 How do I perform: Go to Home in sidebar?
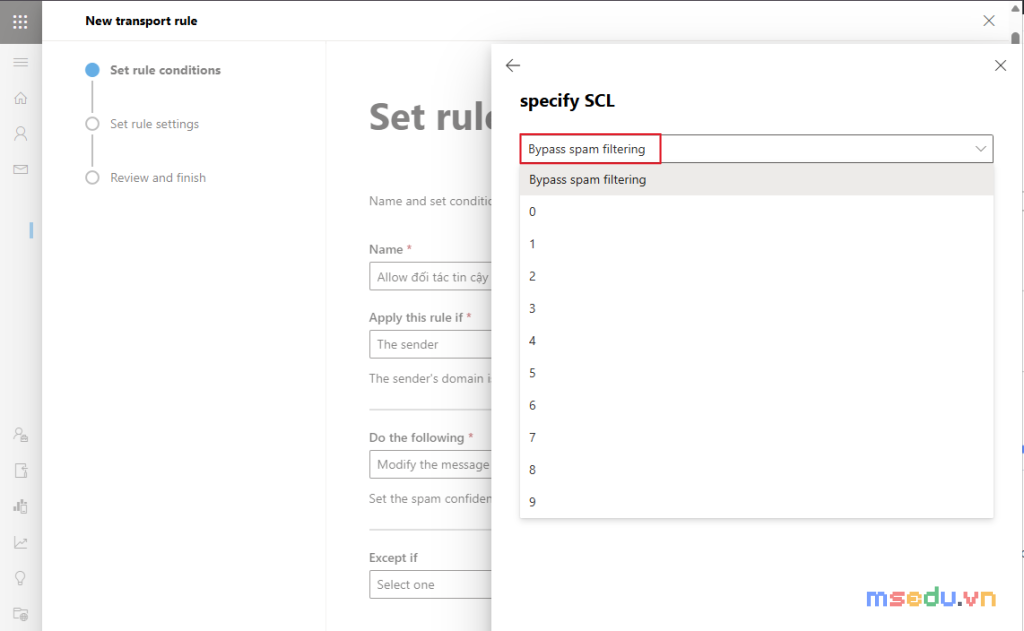(20, 98)
